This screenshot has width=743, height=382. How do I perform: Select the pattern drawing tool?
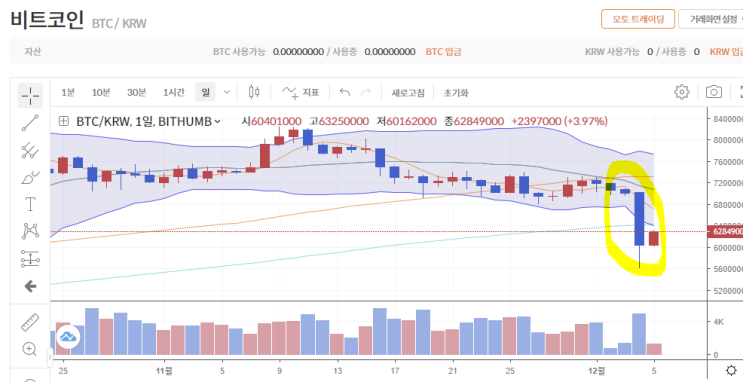30,231
